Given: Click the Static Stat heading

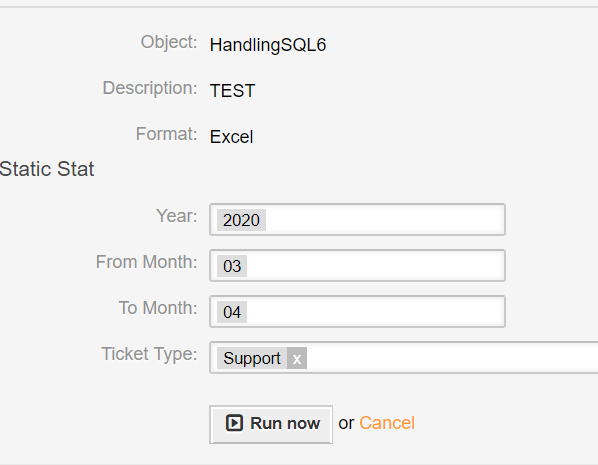Looking at the screenshot, I should point(47,169).
